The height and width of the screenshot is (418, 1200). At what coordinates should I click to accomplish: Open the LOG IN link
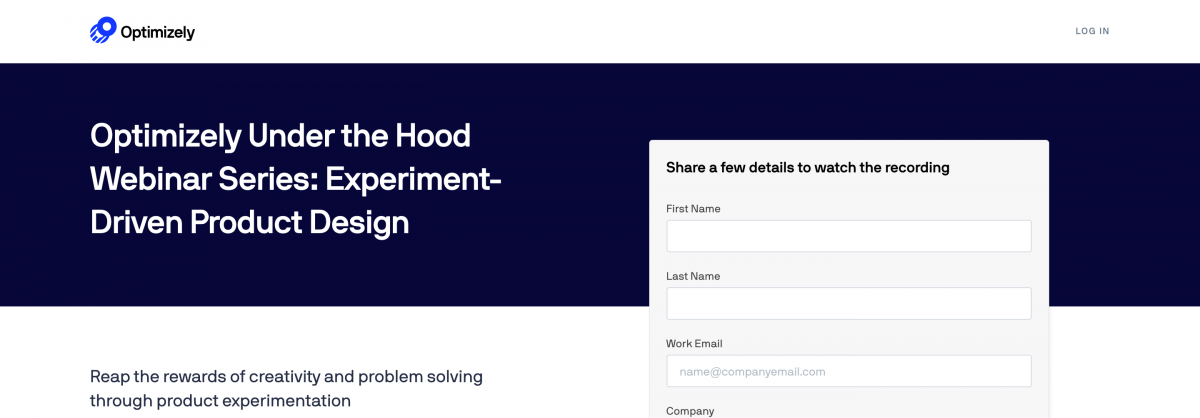click(x=1092, y=31)
